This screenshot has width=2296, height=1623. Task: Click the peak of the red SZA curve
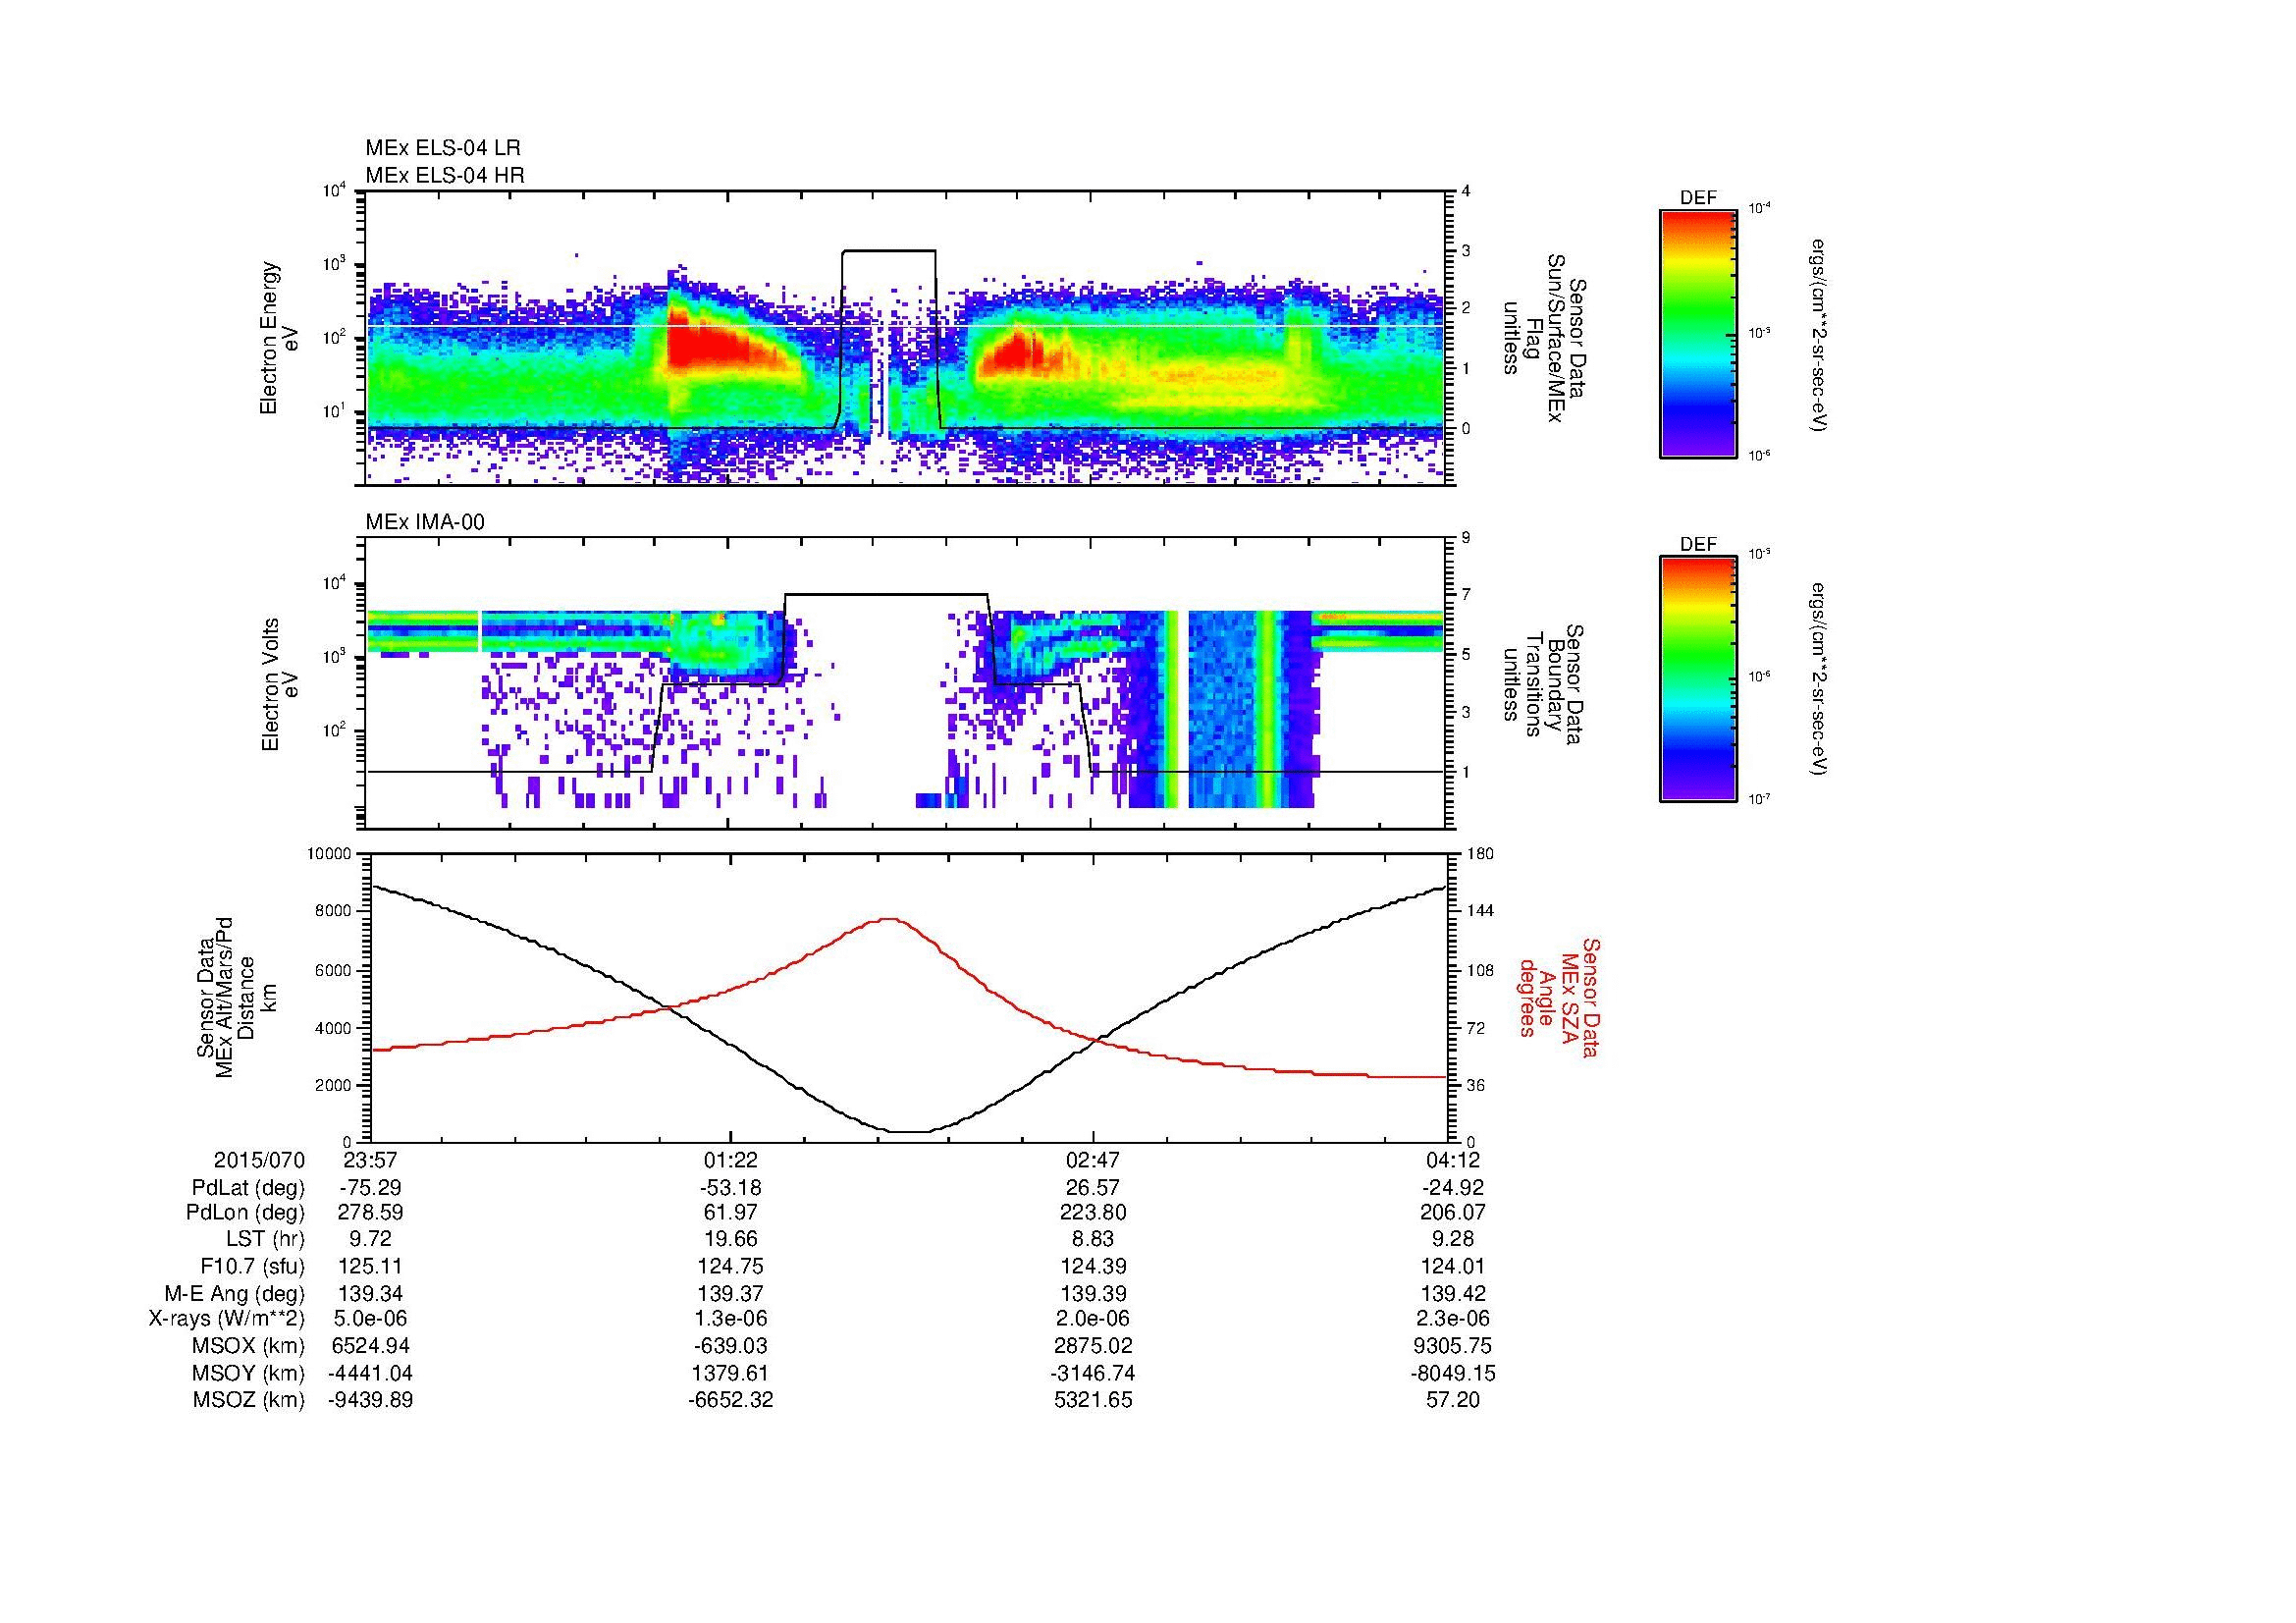coord(888,918)
